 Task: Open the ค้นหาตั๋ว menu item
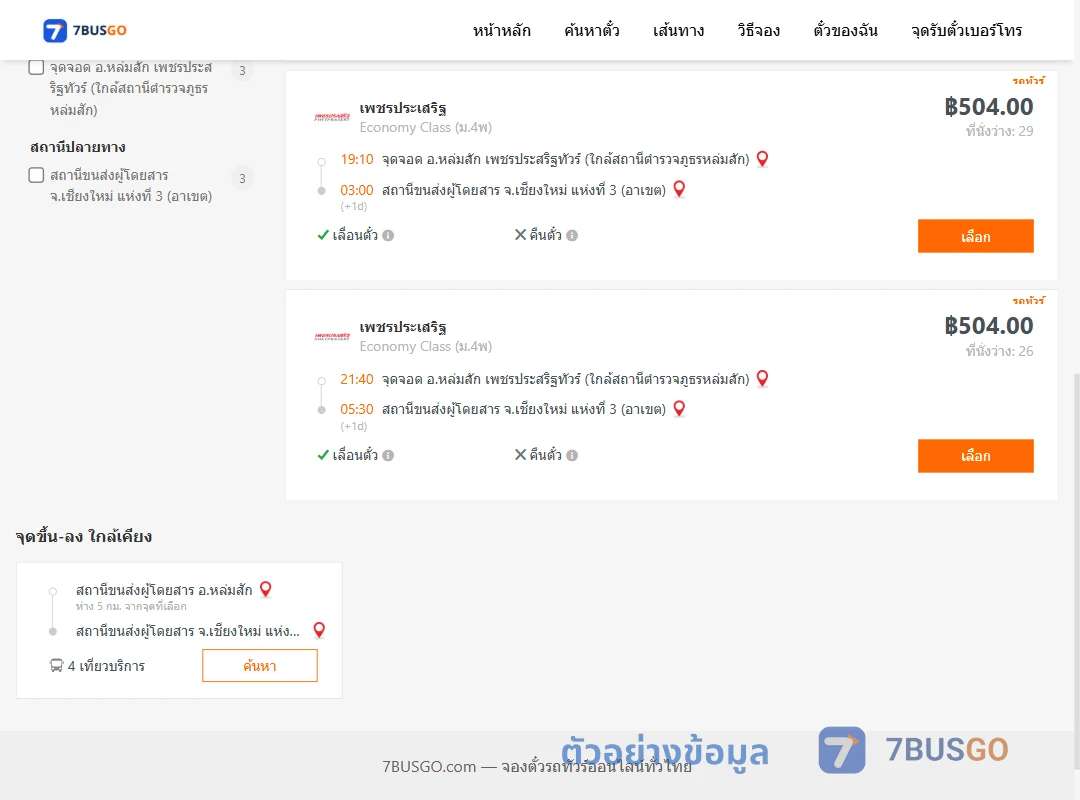click(592, 30)
